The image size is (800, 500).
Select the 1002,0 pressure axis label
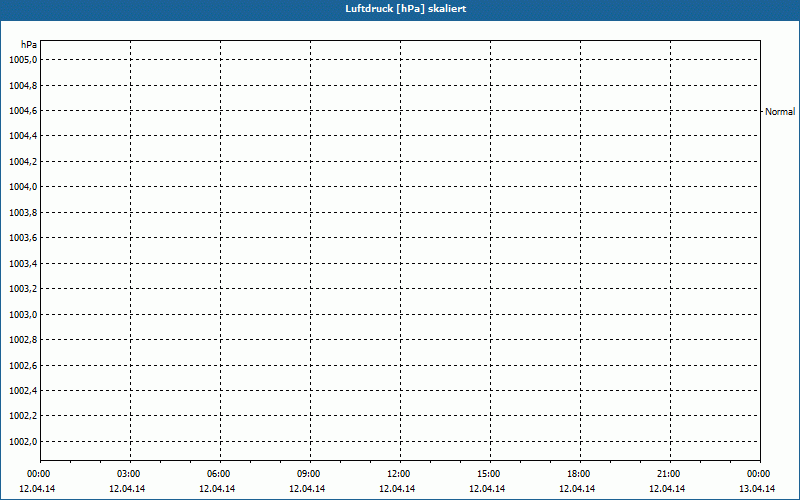click(x=23, y=442)
